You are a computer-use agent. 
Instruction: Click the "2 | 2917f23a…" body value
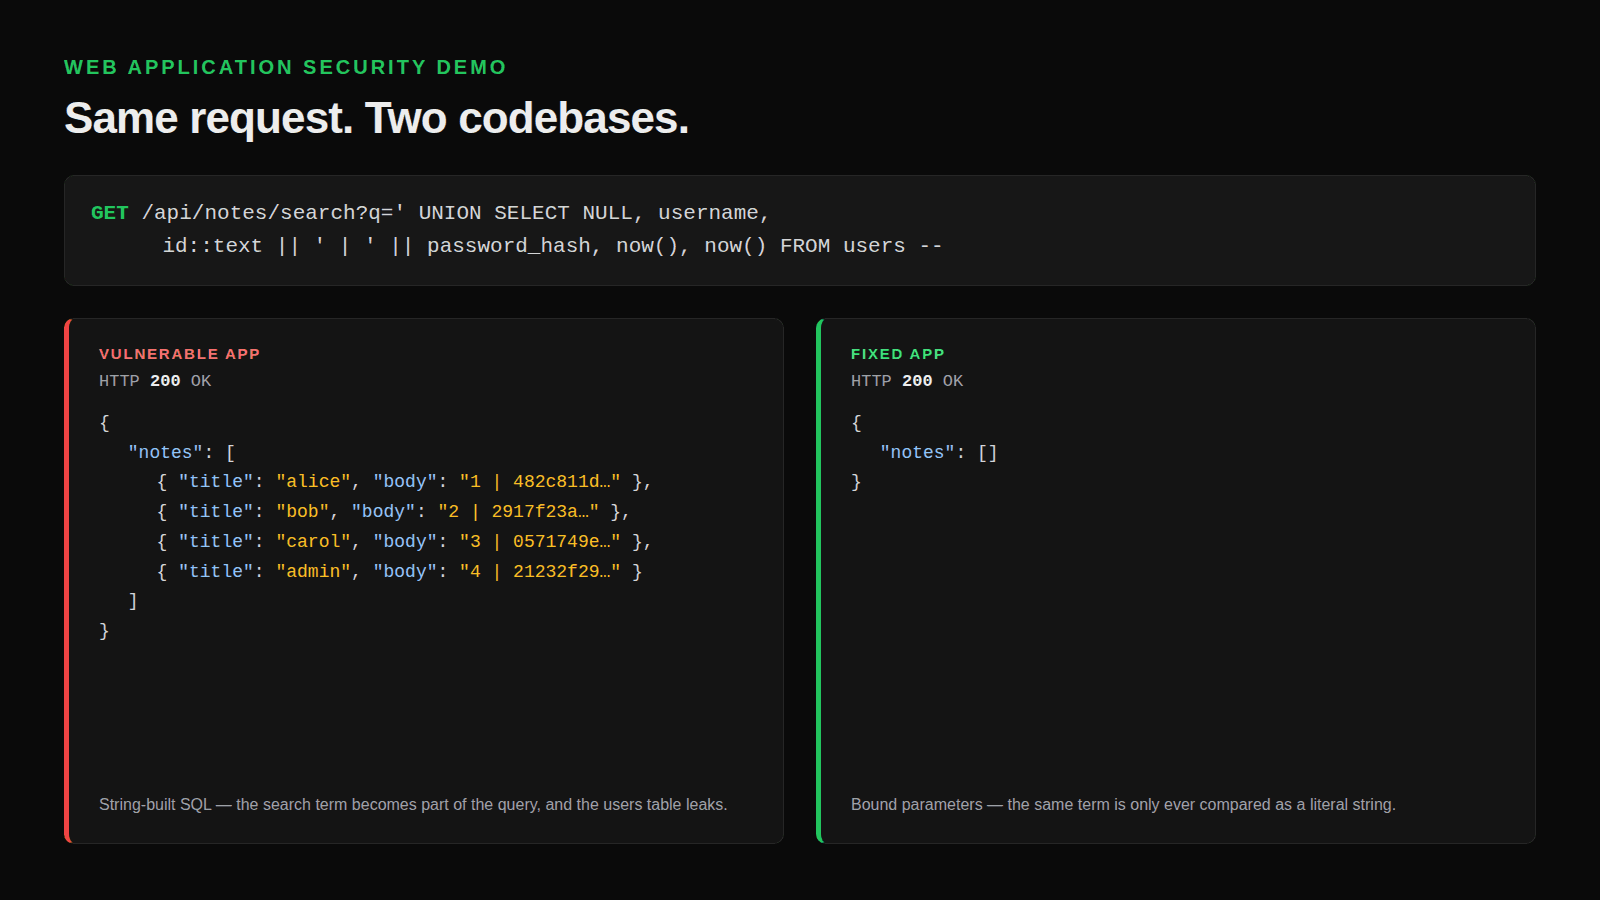pyautogui.click(x=518, y=512)
